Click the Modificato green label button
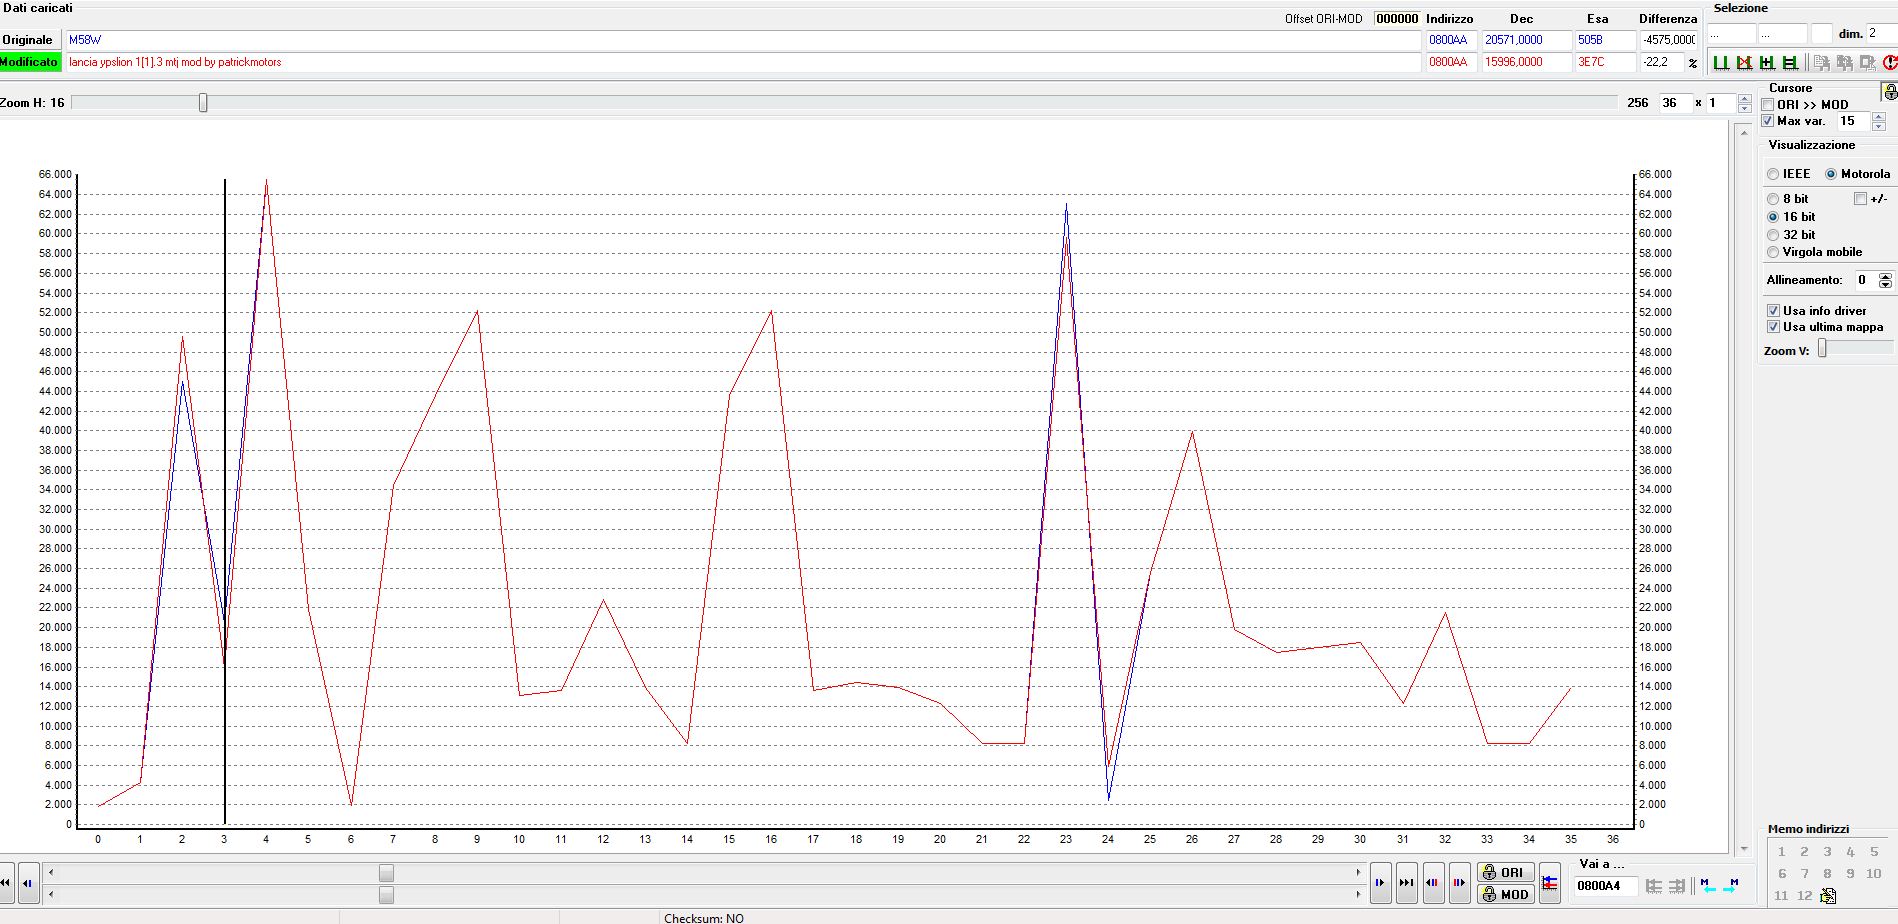The height and width of the screenshot is (924, 1898). (30, 62)
